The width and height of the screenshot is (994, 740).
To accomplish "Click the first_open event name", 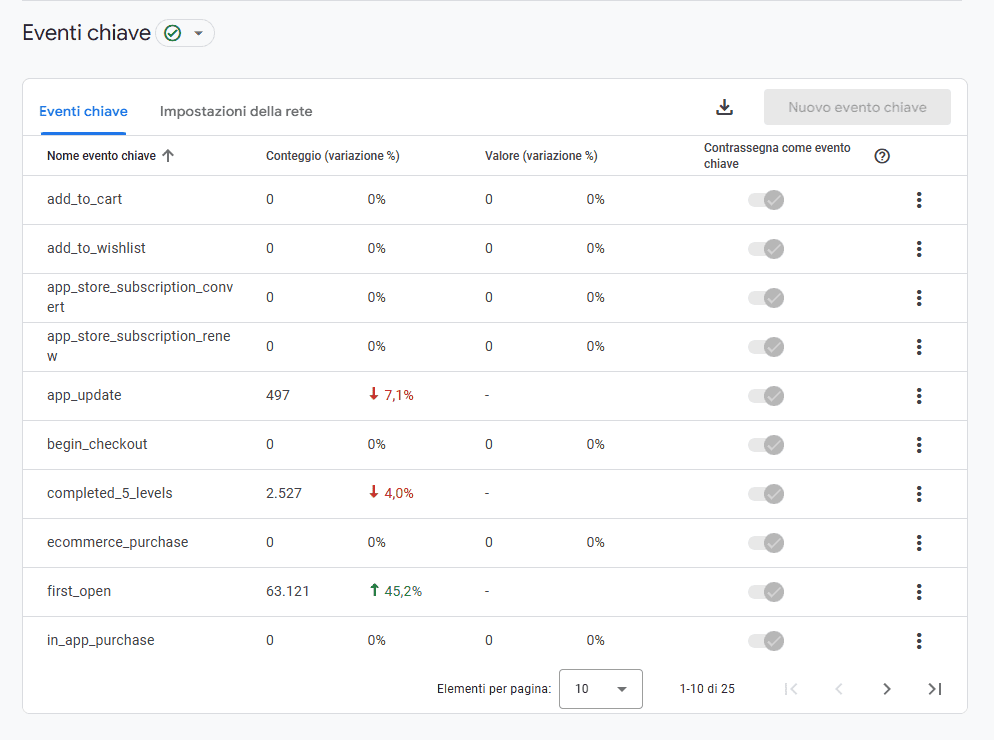I will (79, 591).
